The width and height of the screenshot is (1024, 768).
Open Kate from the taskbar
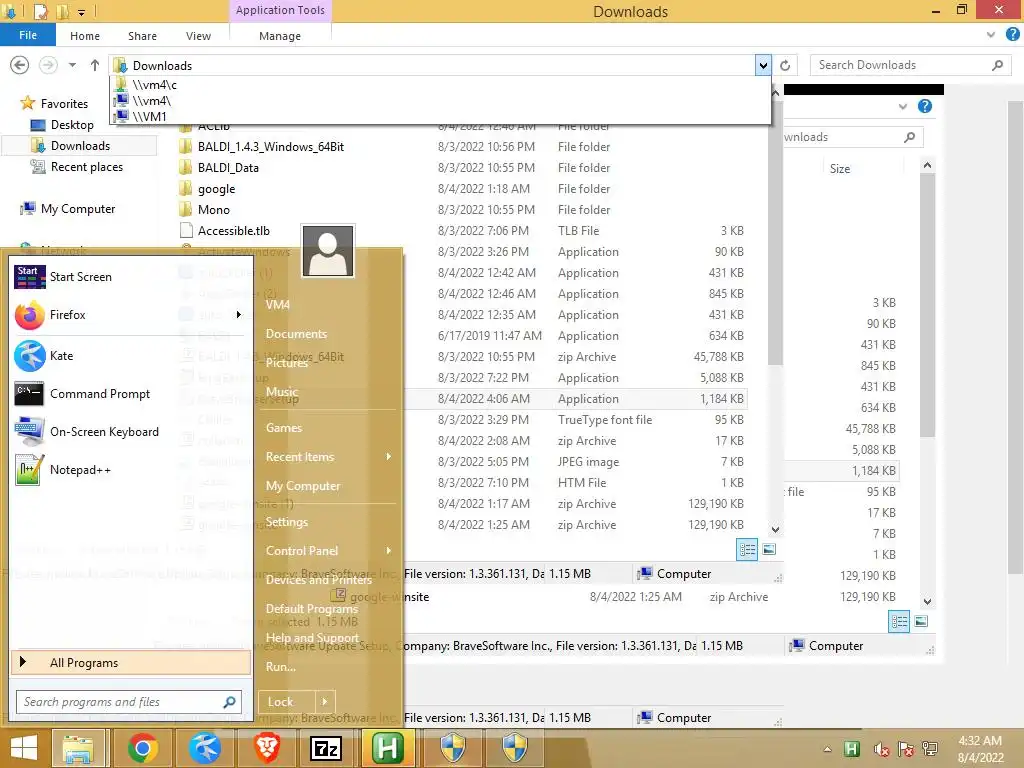coord(204,748)
